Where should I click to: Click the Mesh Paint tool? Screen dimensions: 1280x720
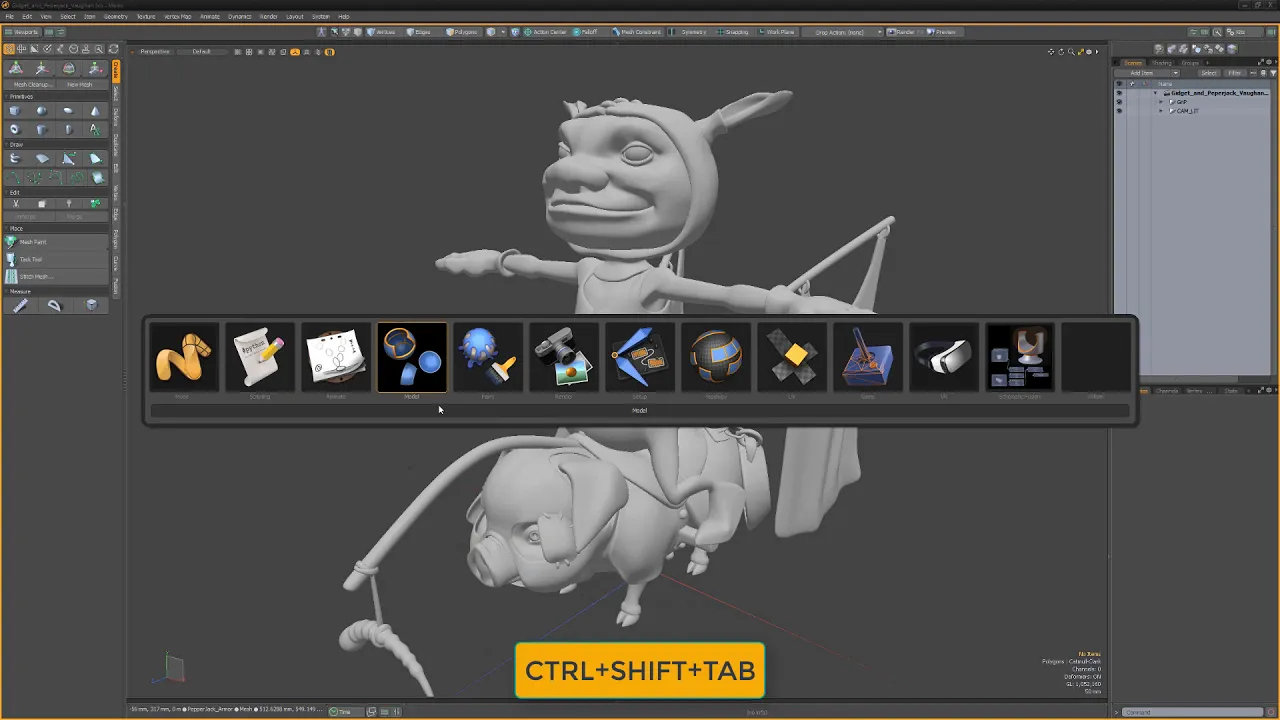(x=56, y=242)
